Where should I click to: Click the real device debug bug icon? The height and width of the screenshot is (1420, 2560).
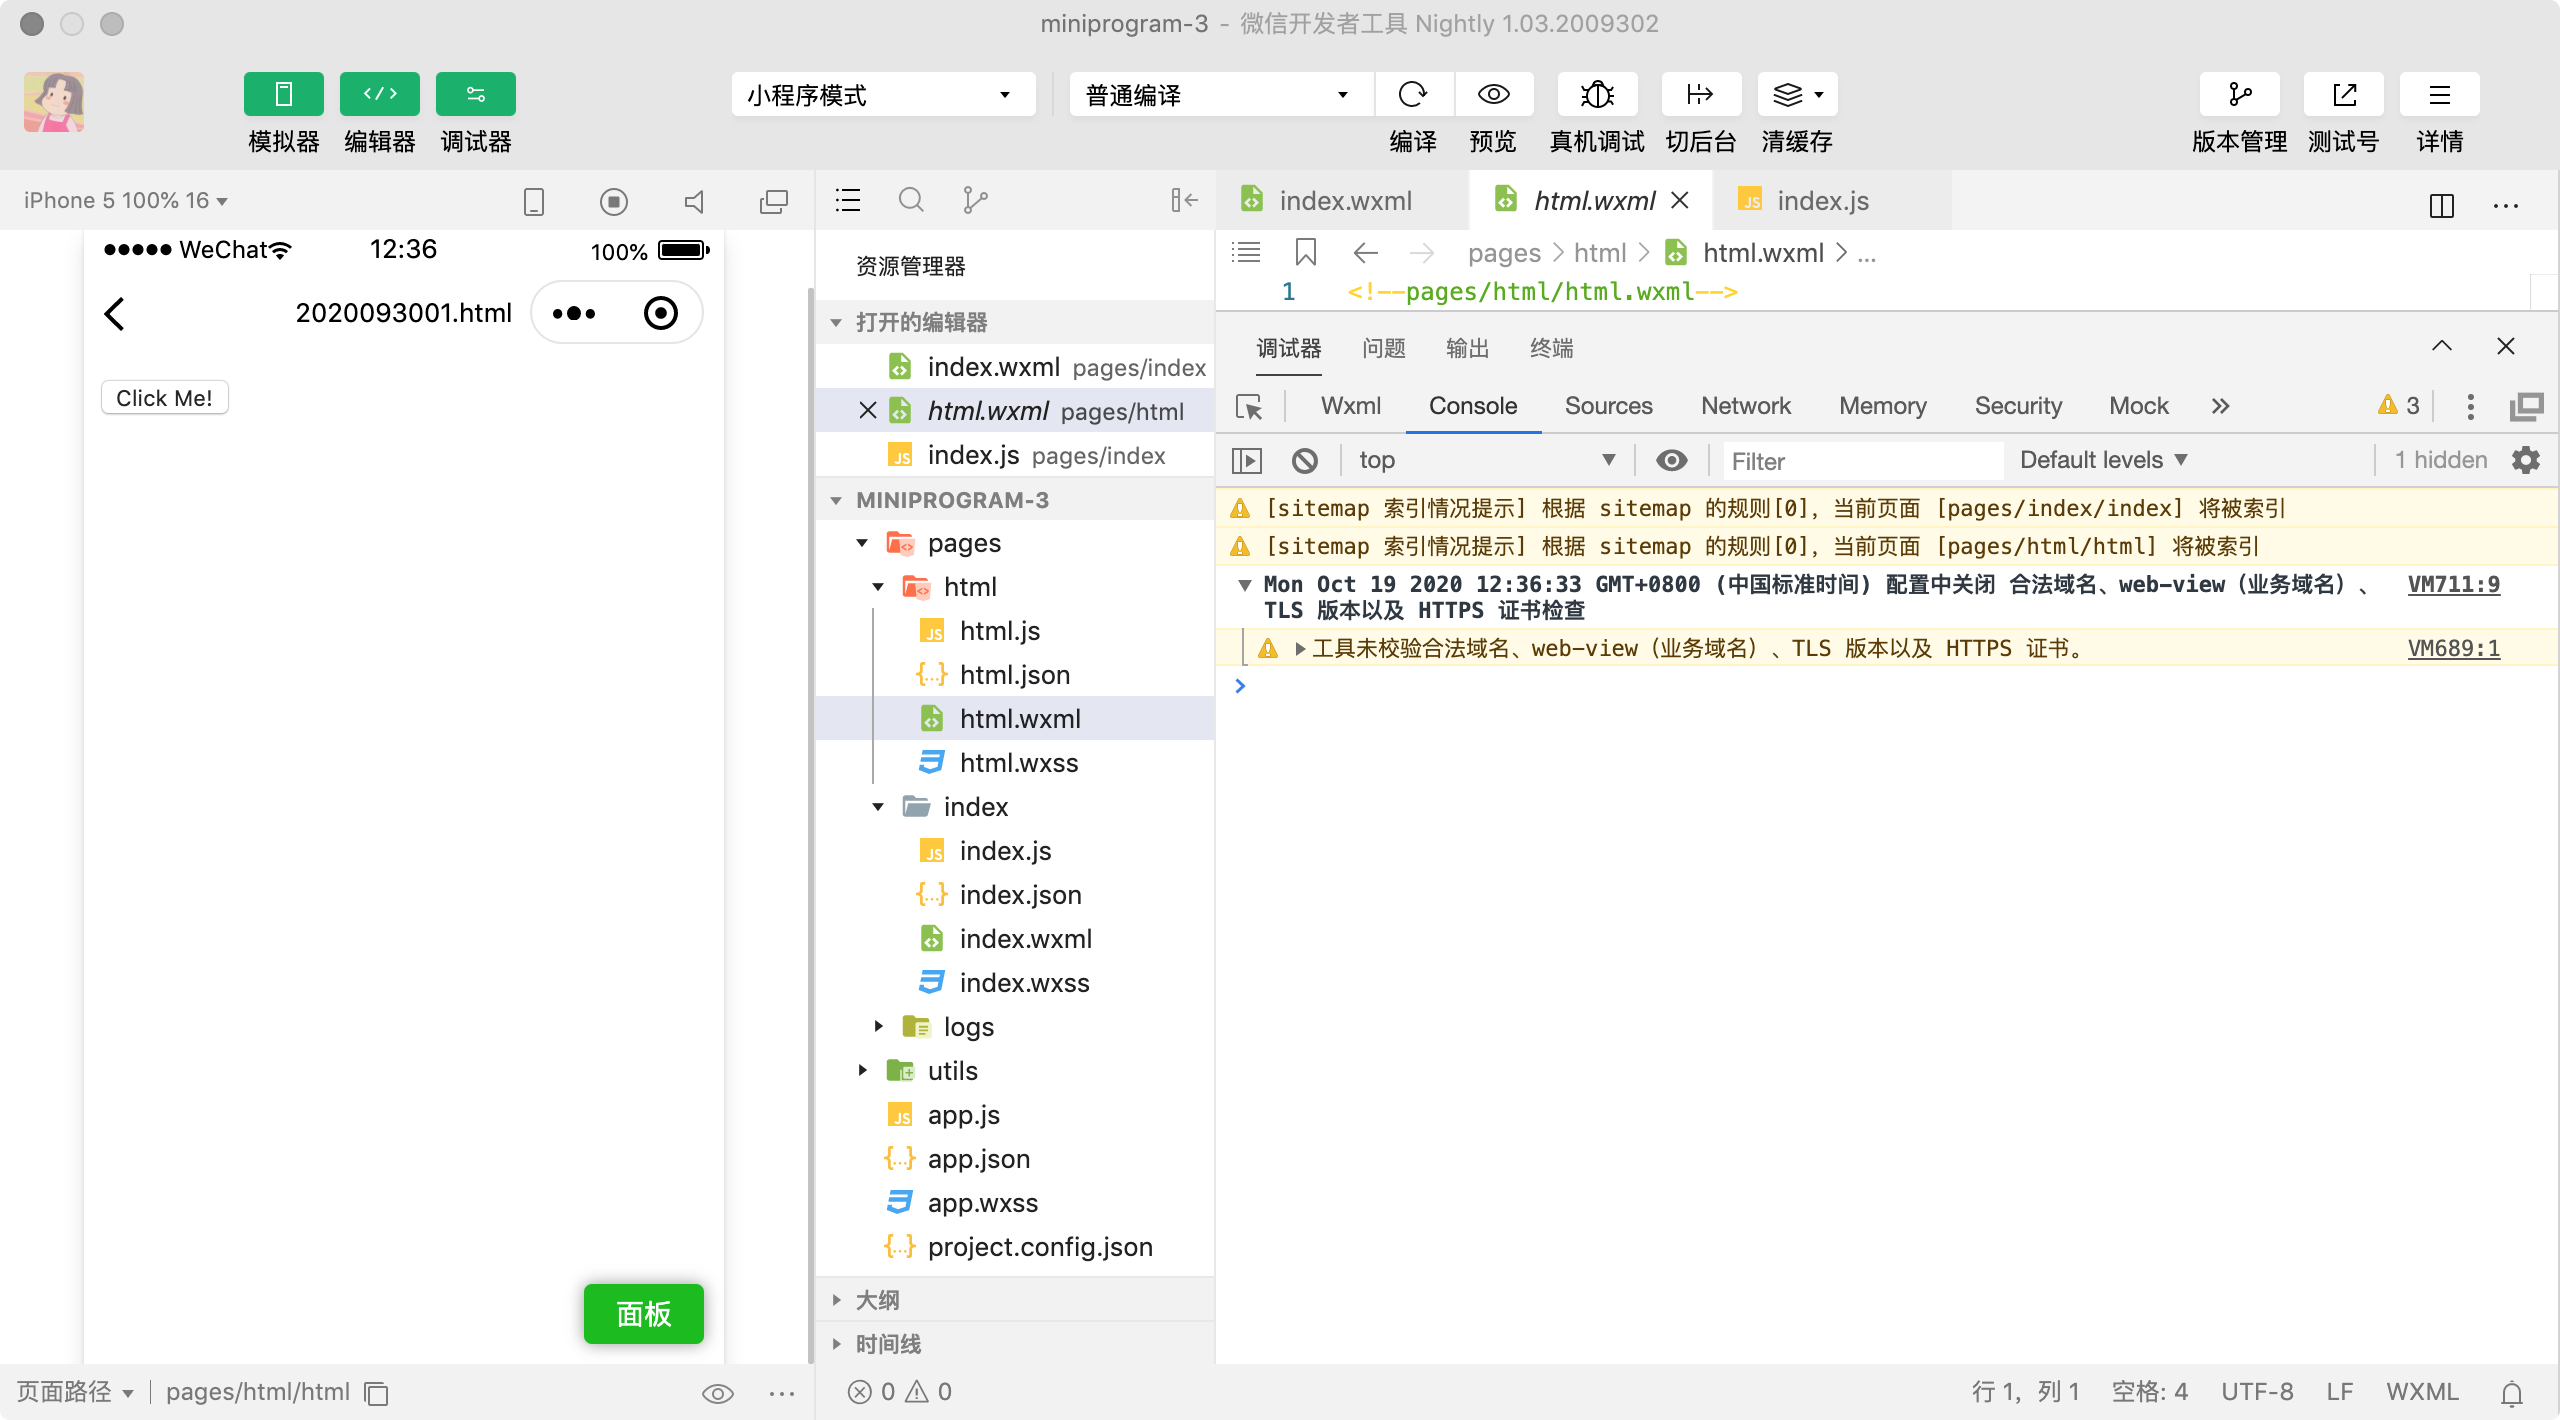[1597, 95]
